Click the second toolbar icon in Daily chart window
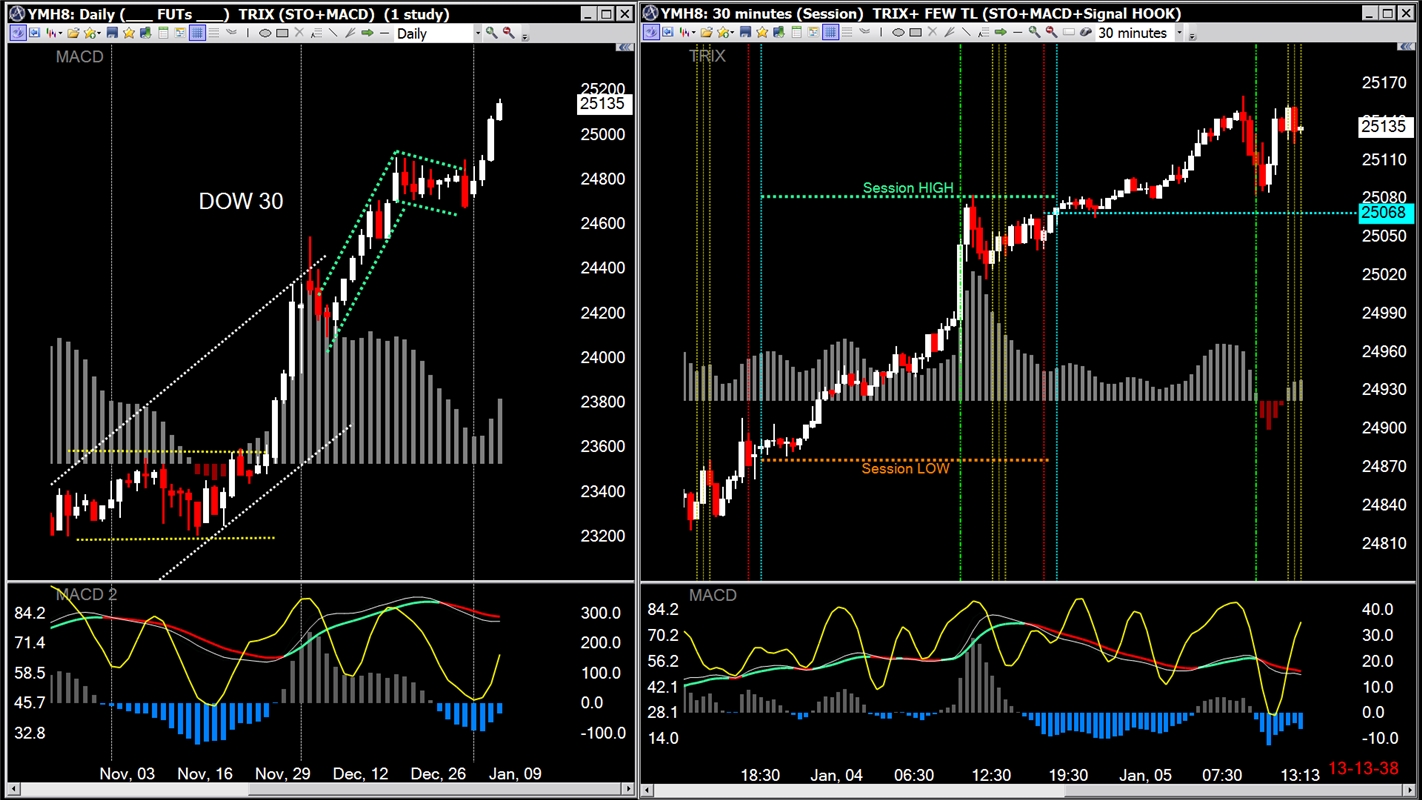1422x800 pixels. 34,33
